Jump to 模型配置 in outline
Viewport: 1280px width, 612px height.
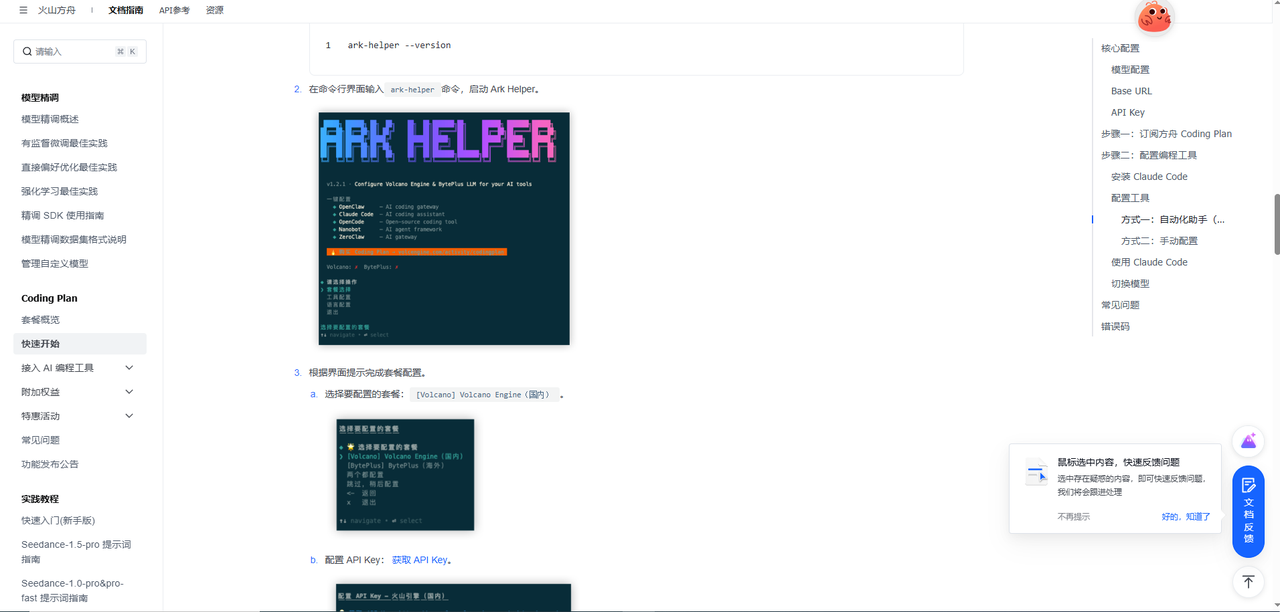(1130, 70)
